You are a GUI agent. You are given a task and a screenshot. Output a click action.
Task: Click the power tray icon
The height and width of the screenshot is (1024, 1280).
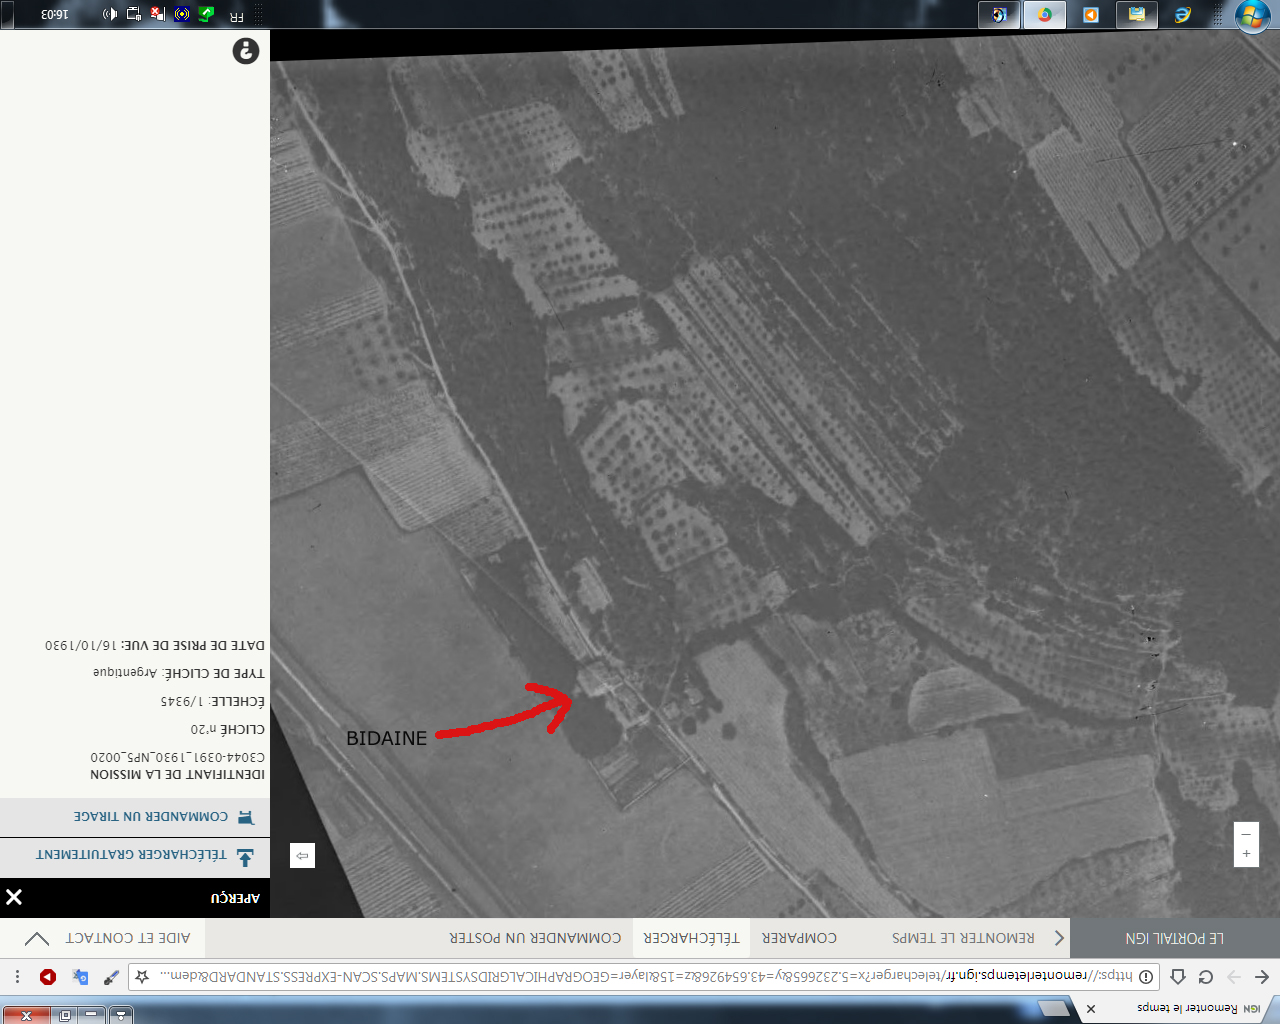[134, 14]
